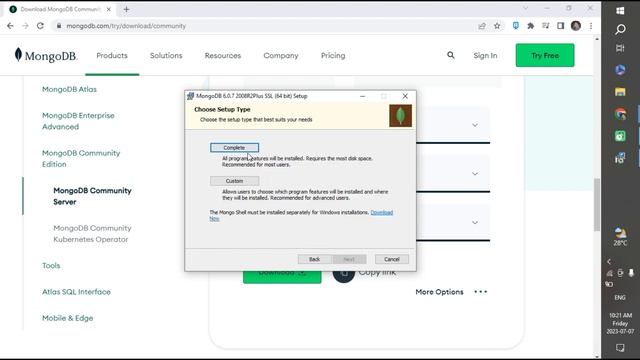The height and width of the screenshot is (360, 640).
Task: Click the ENG language indicator
Action: [x=620, y=298]
